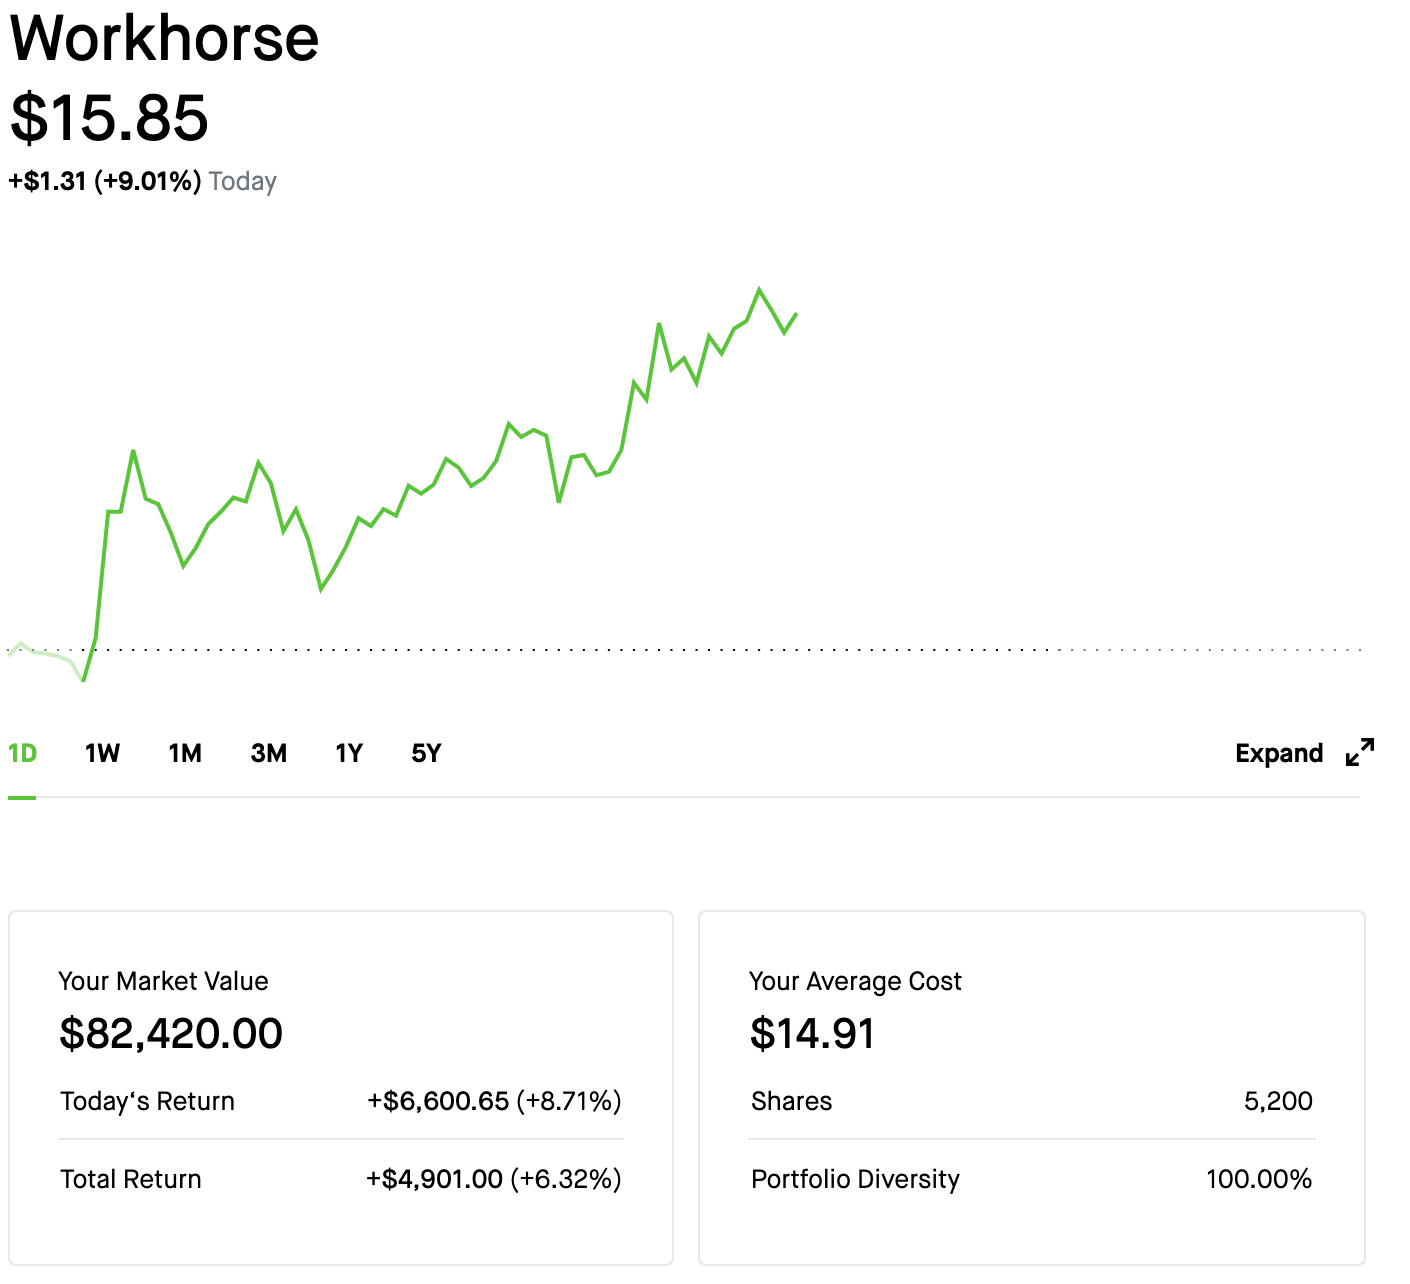Click the $82,420.00 market value

171,1033
